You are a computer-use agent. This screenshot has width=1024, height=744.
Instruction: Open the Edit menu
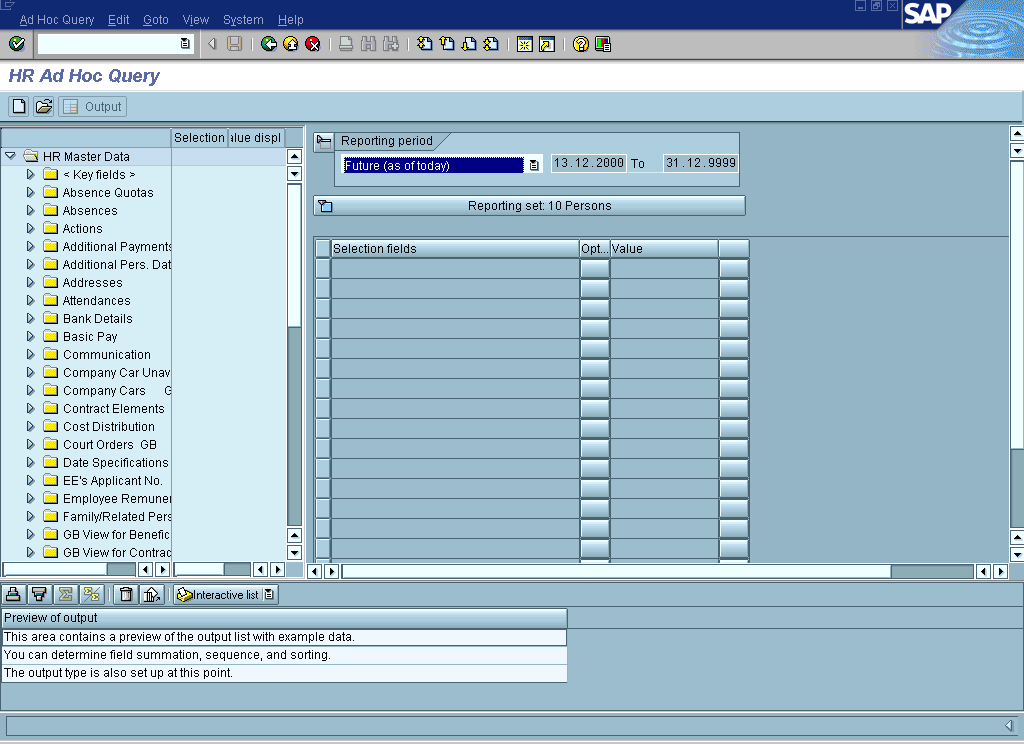118,20
